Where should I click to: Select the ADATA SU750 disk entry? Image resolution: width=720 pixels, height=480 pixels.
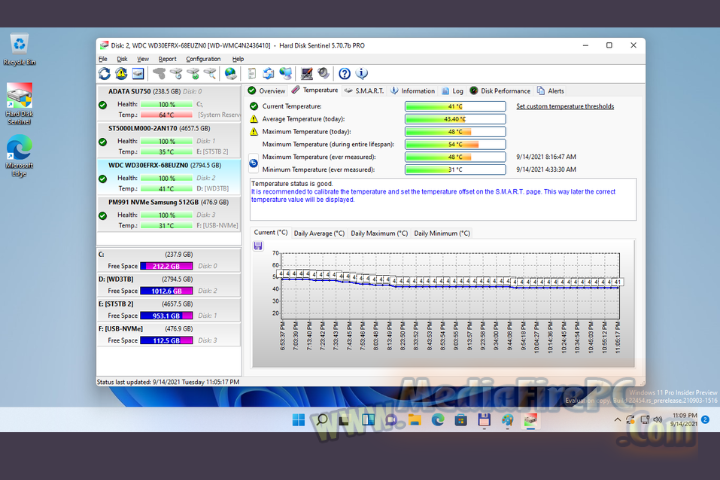tap(169, 103)
